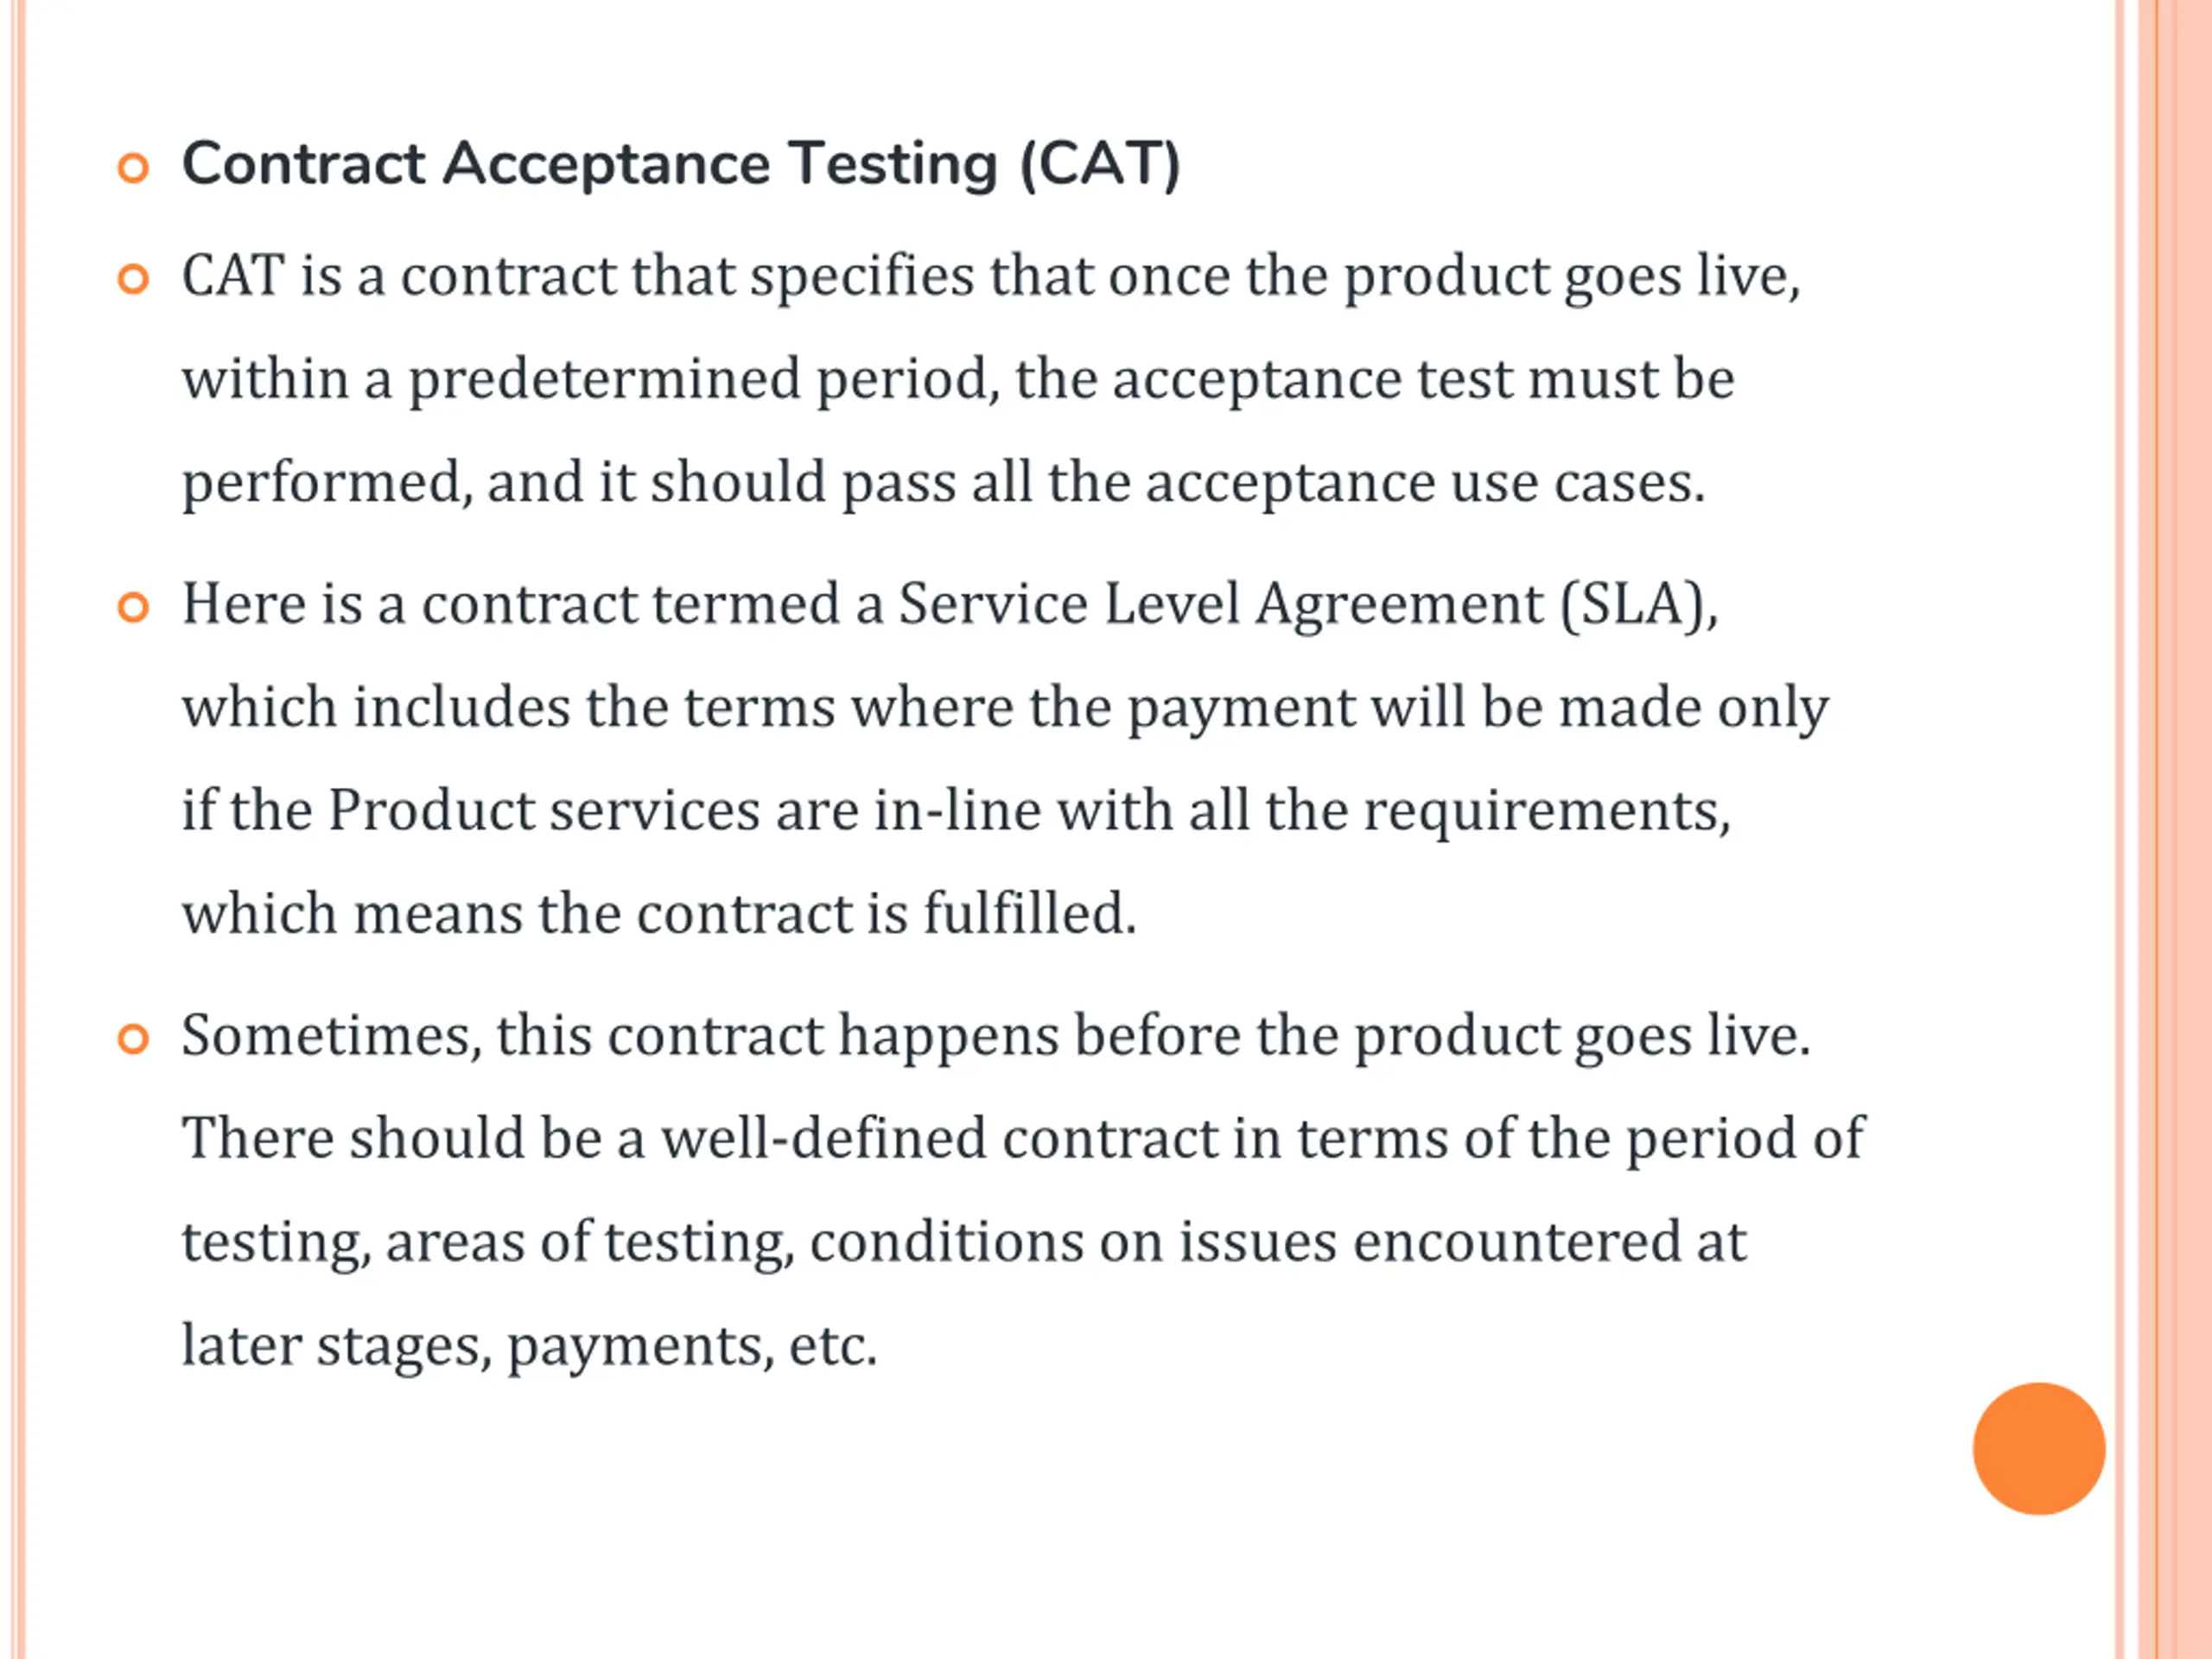Click the 'Contract Acceptance Testing (CAT)' heading
This screenshot has width=2212, height=1659.
coord(681,164)
